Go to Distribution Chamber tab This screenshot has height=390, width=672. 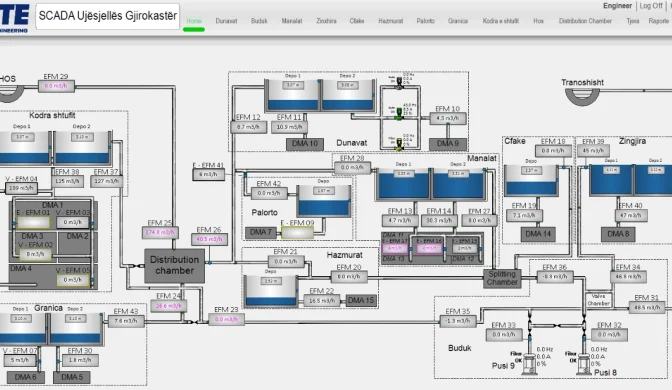tap(585, 21)
